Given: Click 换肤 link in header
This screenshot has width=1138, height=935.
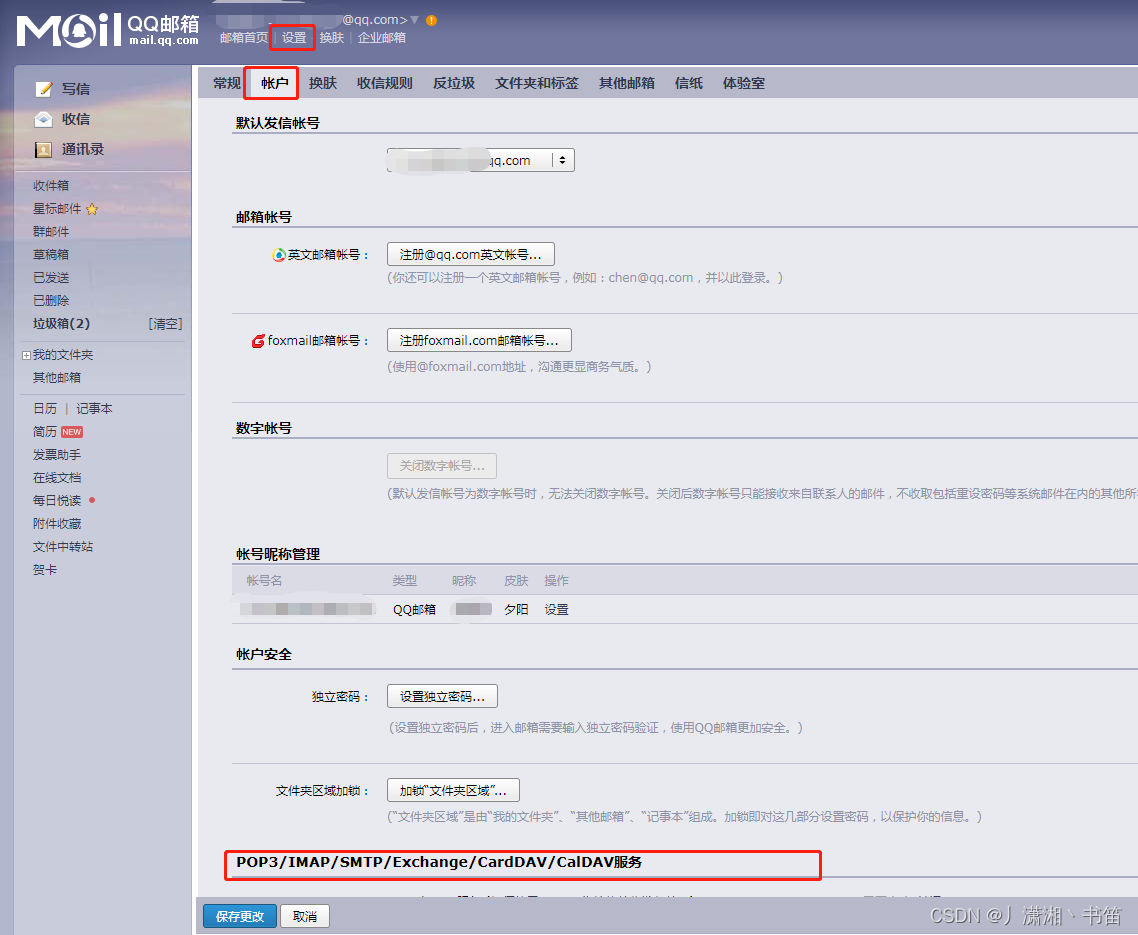Looking at the screenshot, I should (x=332, y=38).
